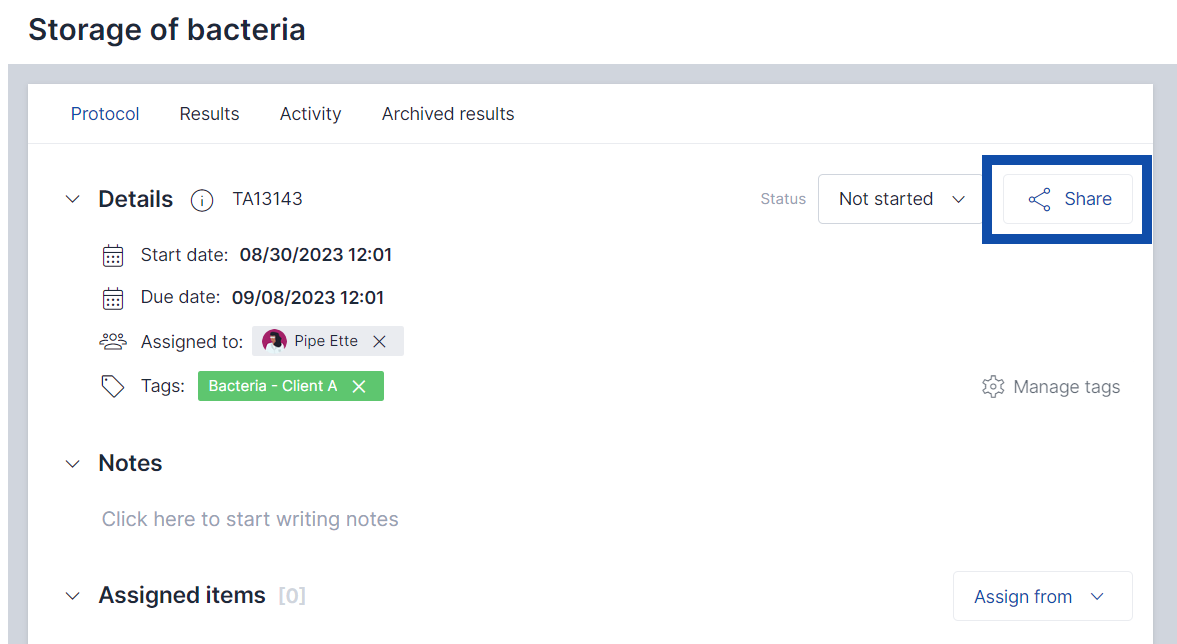Open the Activity tab
The height and width of the screenshot is (644, 1177).
click(310, 114)
